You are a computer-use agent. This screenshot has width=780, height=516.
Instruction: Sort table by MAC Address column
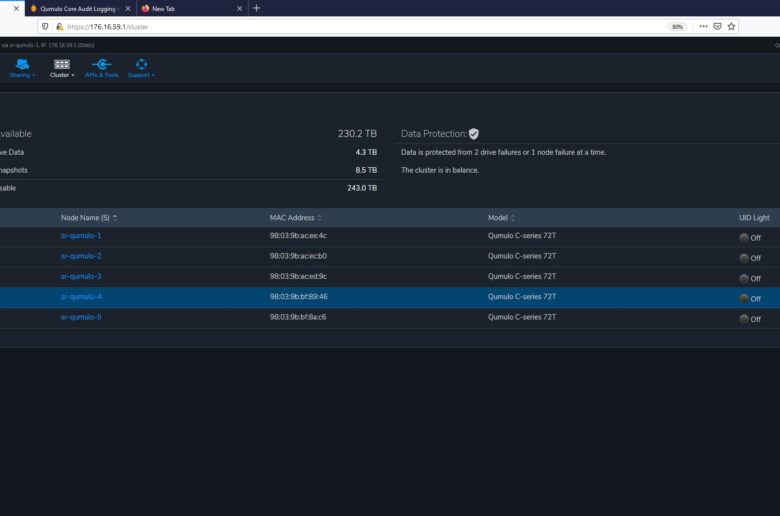(x=295, y=217)
